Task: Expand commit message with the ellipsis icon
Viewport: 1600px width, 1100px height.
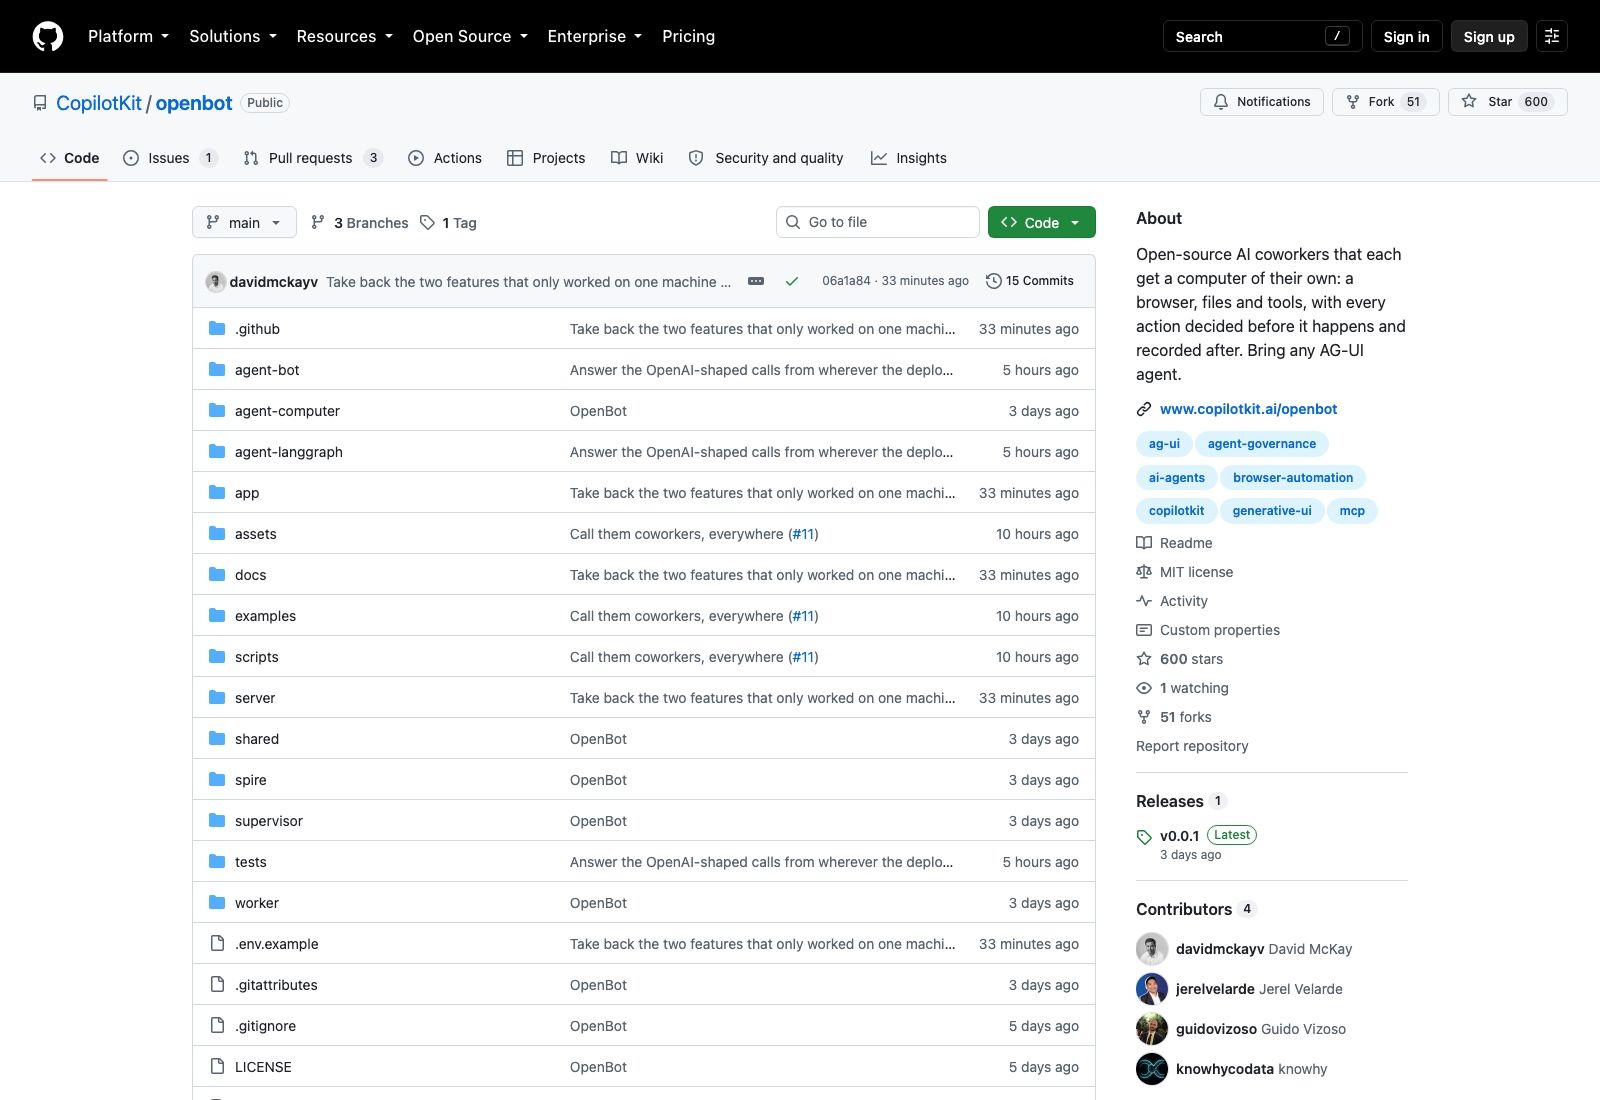Action: [756, 281]
